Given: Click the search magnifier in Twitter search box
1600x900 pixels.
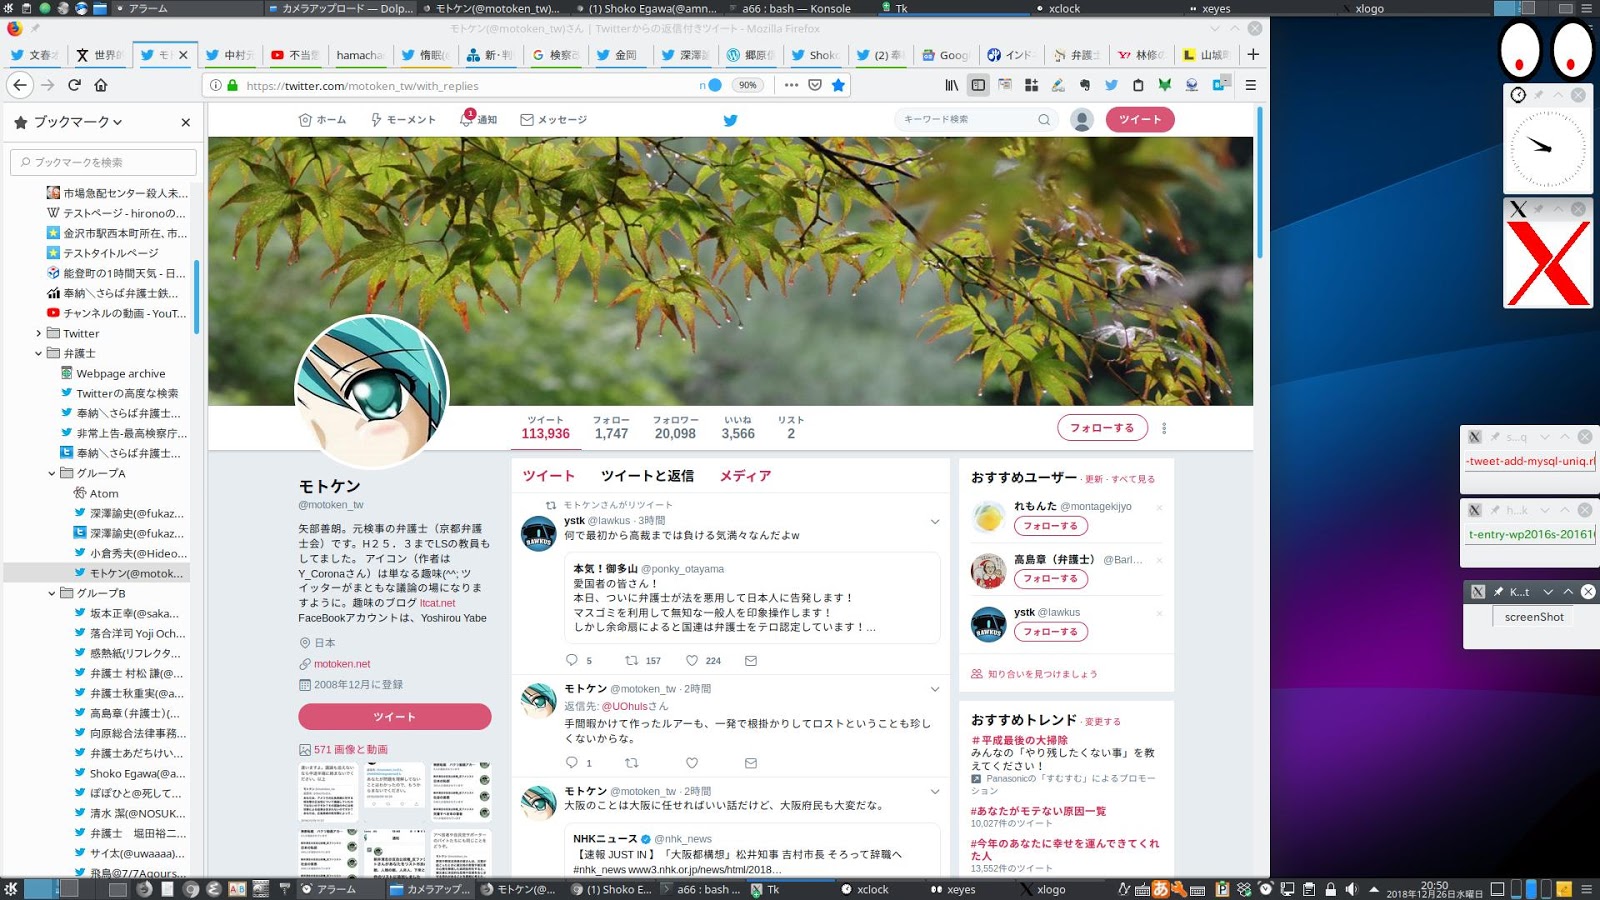Looking at the screenshot, I should (1044, 120).
